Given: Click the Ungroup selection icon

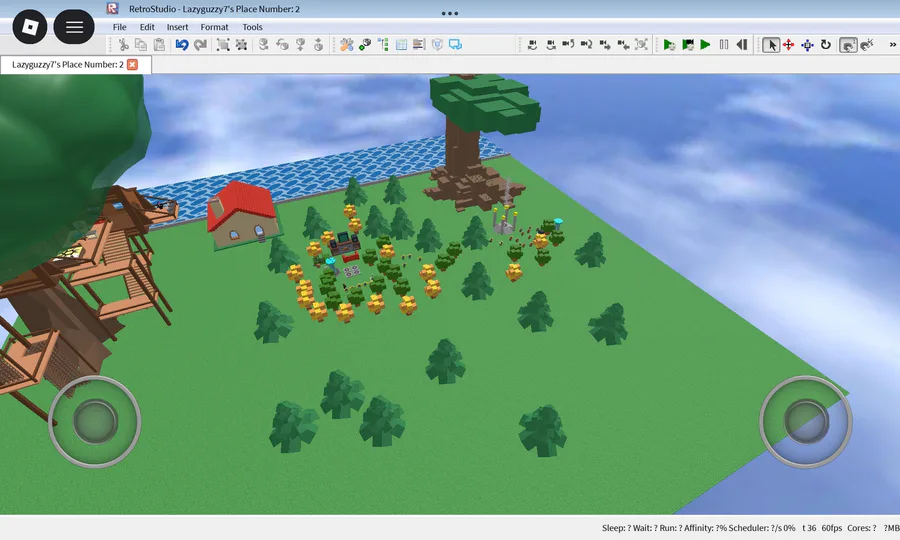Looking at the screenshot, I should 241,45.
